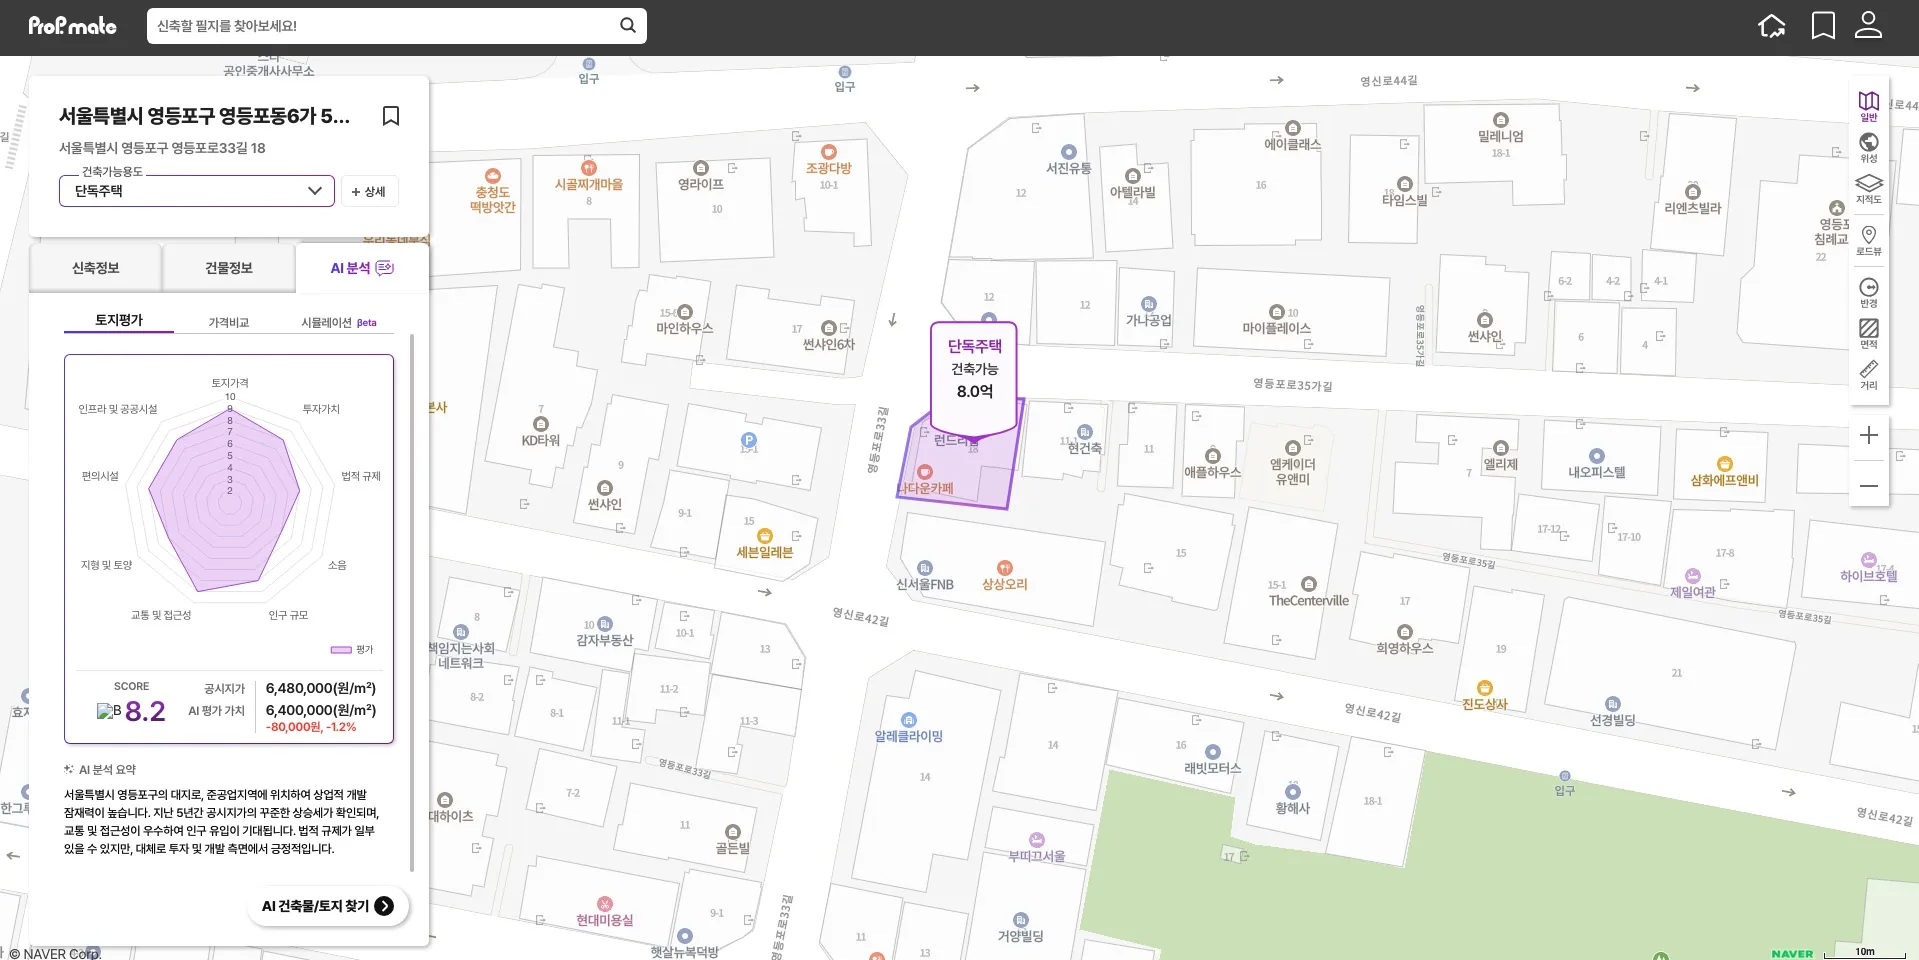Click the 골든빌 building marker

pyautogui.click(x=732, y=841)
